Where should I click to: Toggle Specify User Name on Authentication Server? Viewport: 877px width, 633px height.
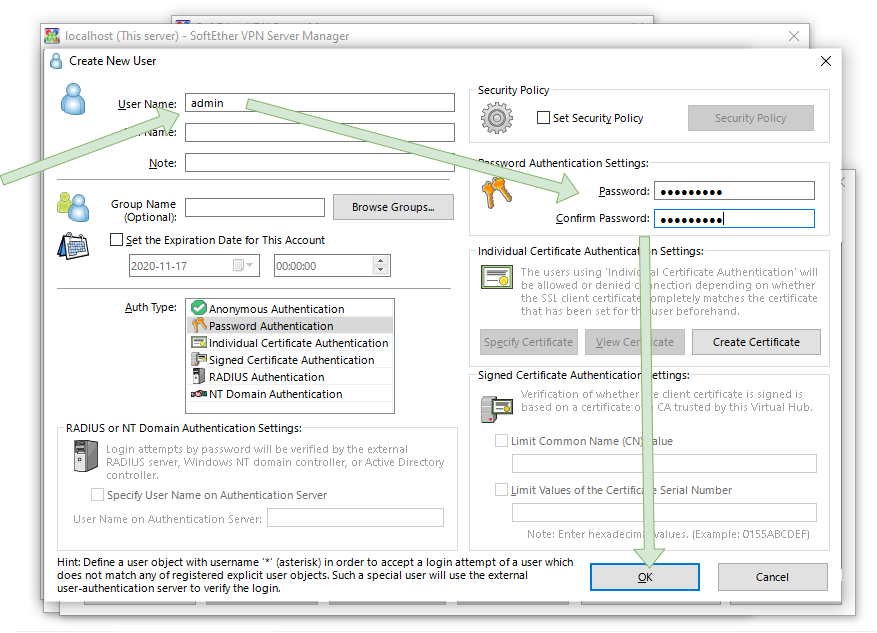[x=97, y=495]
